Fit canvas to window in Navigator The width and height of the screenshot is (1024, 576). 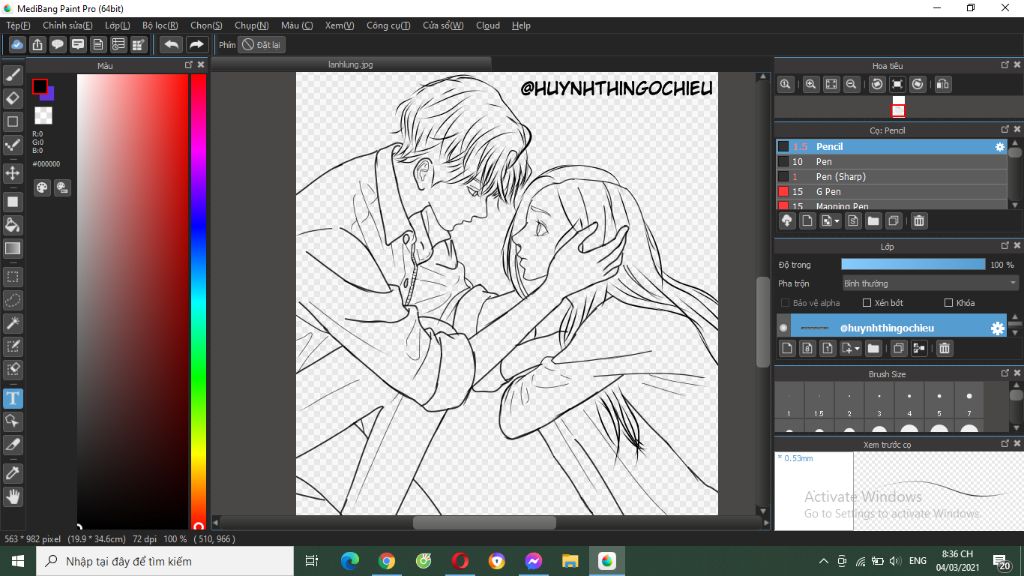tap(831, 84)
